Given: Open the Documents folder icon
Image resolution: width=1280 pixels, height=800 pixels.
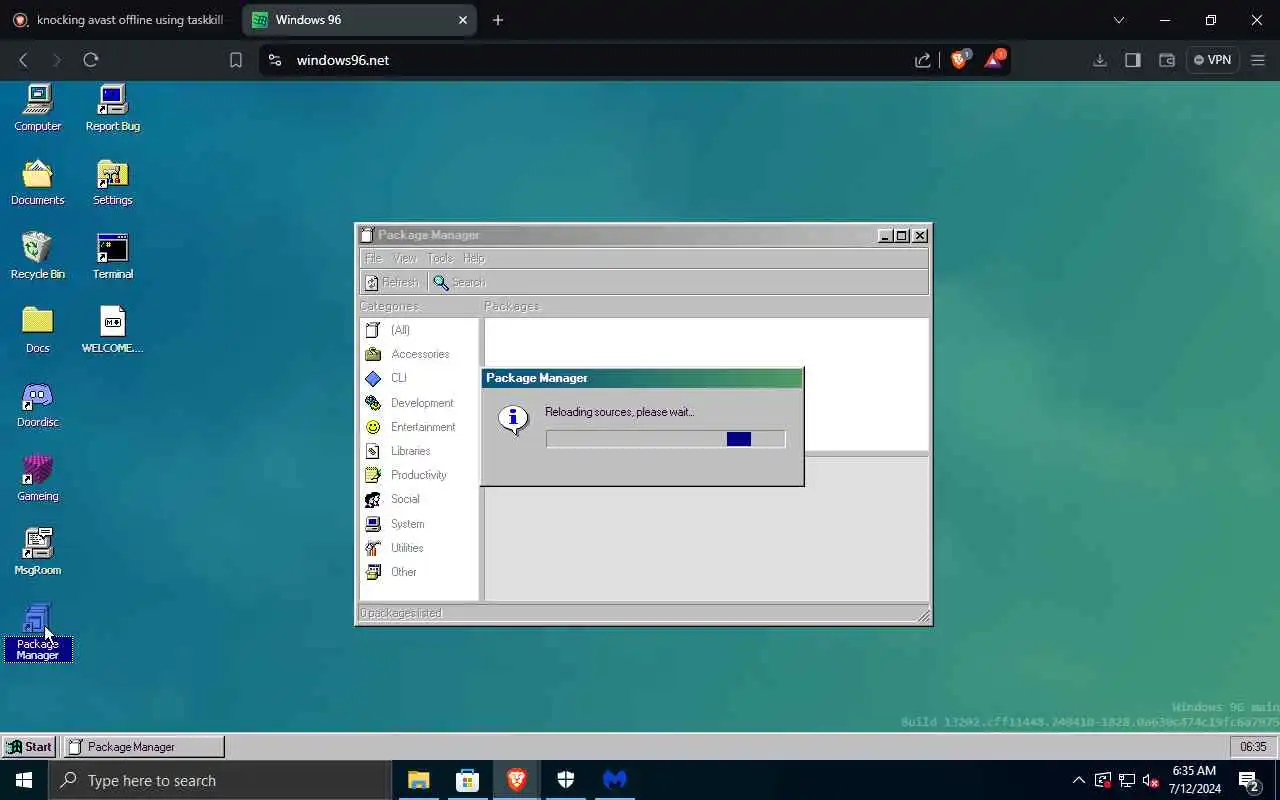Looking at the screenshot, I should [38, 182].
